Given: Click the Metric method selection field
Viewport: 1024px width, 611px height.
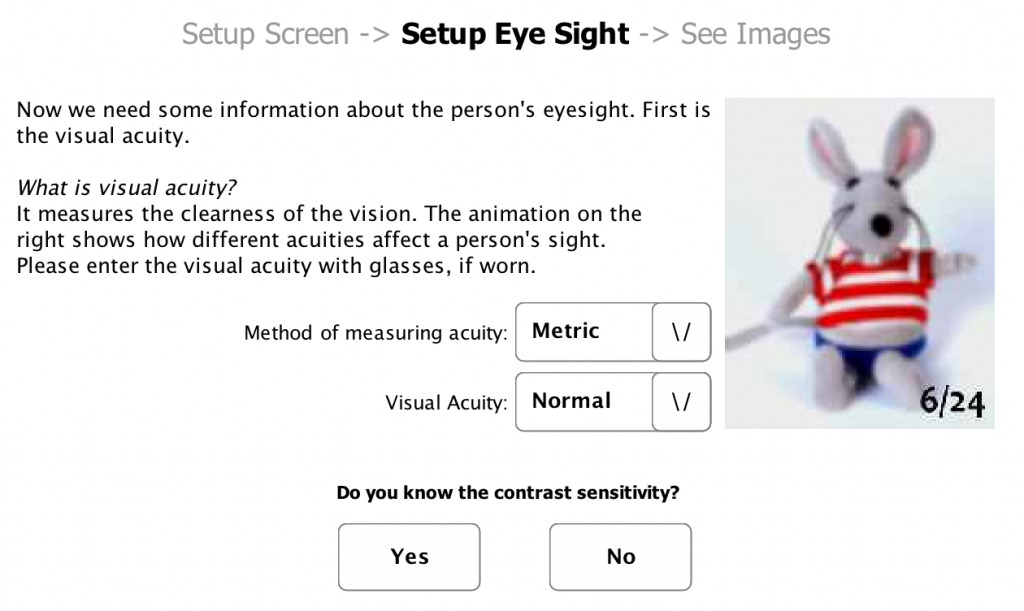Looking at the screenshot, I should (x=584, y=332).
